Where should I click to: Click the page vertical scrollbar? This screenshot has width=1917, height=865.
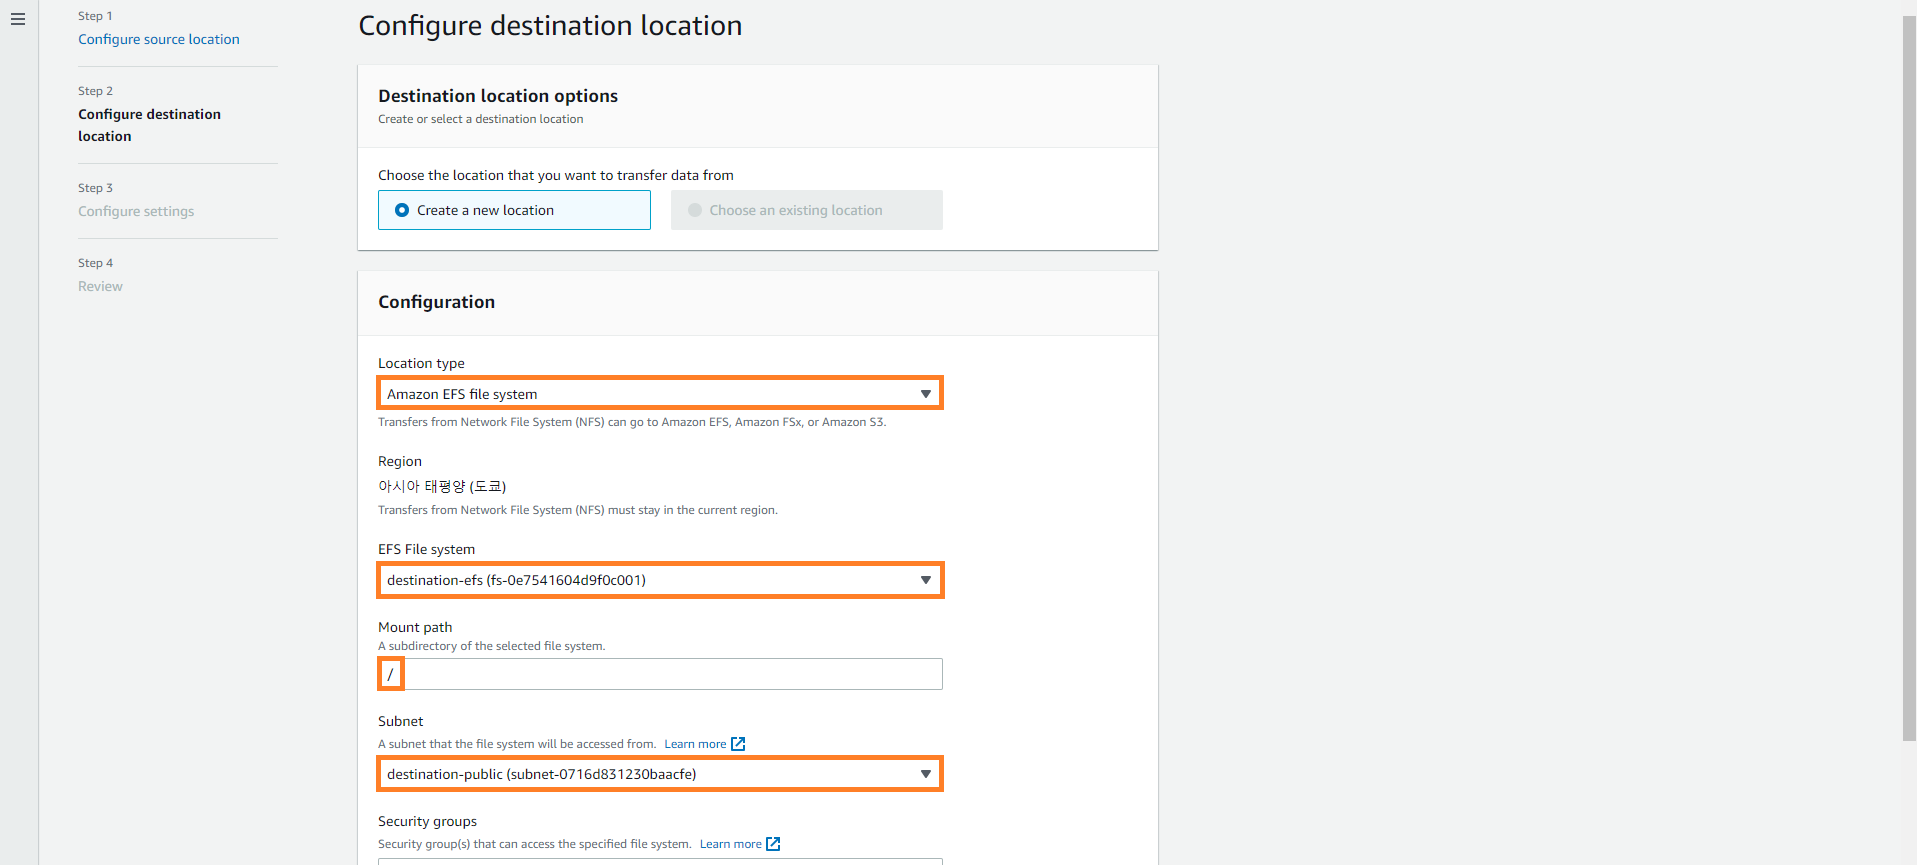1909,378
